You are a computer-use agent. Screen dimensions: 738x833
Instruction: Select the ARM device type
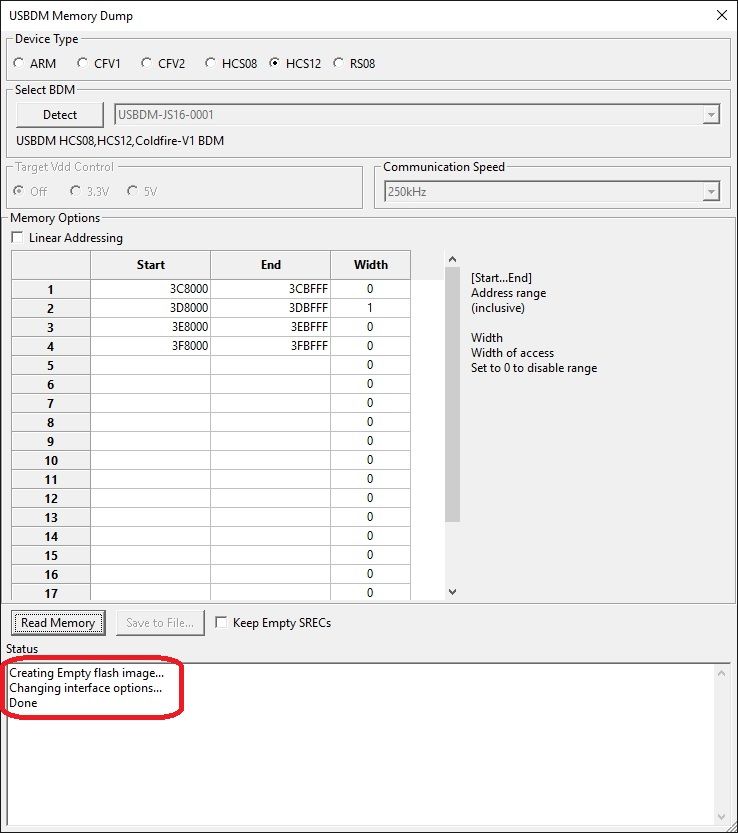[35, 63]
